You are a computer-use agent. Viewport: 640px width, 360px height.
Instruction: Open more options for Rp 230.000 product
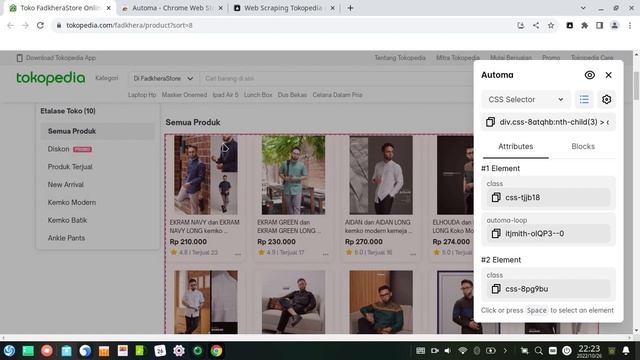tap(325, 253)
